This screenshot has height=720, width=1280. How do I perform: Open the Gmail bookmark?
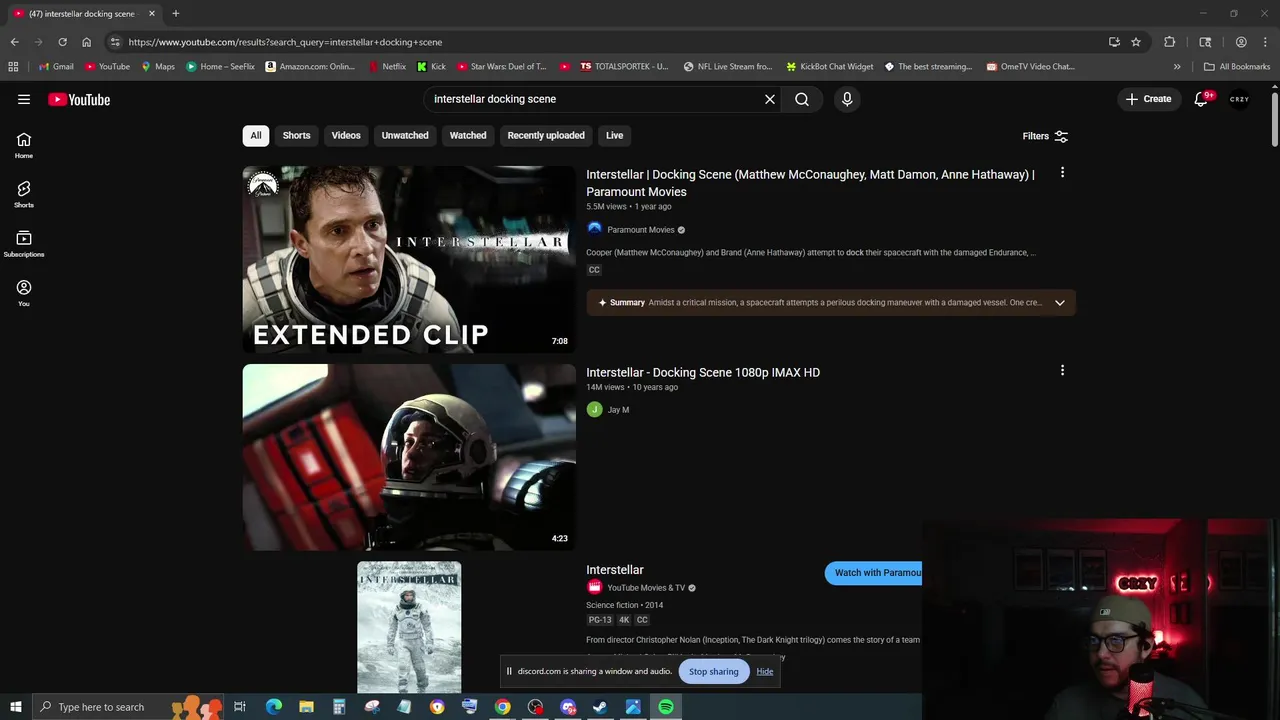56,67
